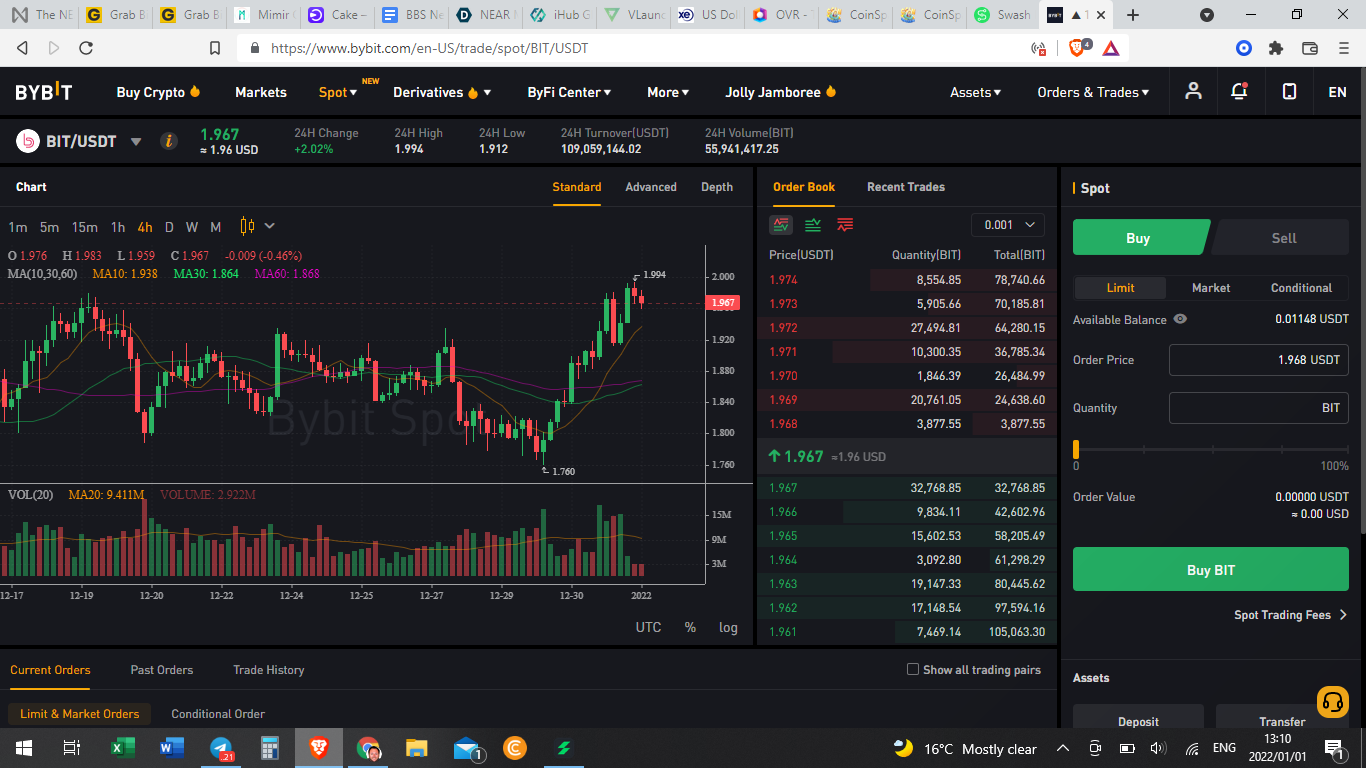The width and height of the screenshot is (1366, 768).
Task: Open the Brave wallet icon in toolbar
Action: click(x=1309, y=47)
